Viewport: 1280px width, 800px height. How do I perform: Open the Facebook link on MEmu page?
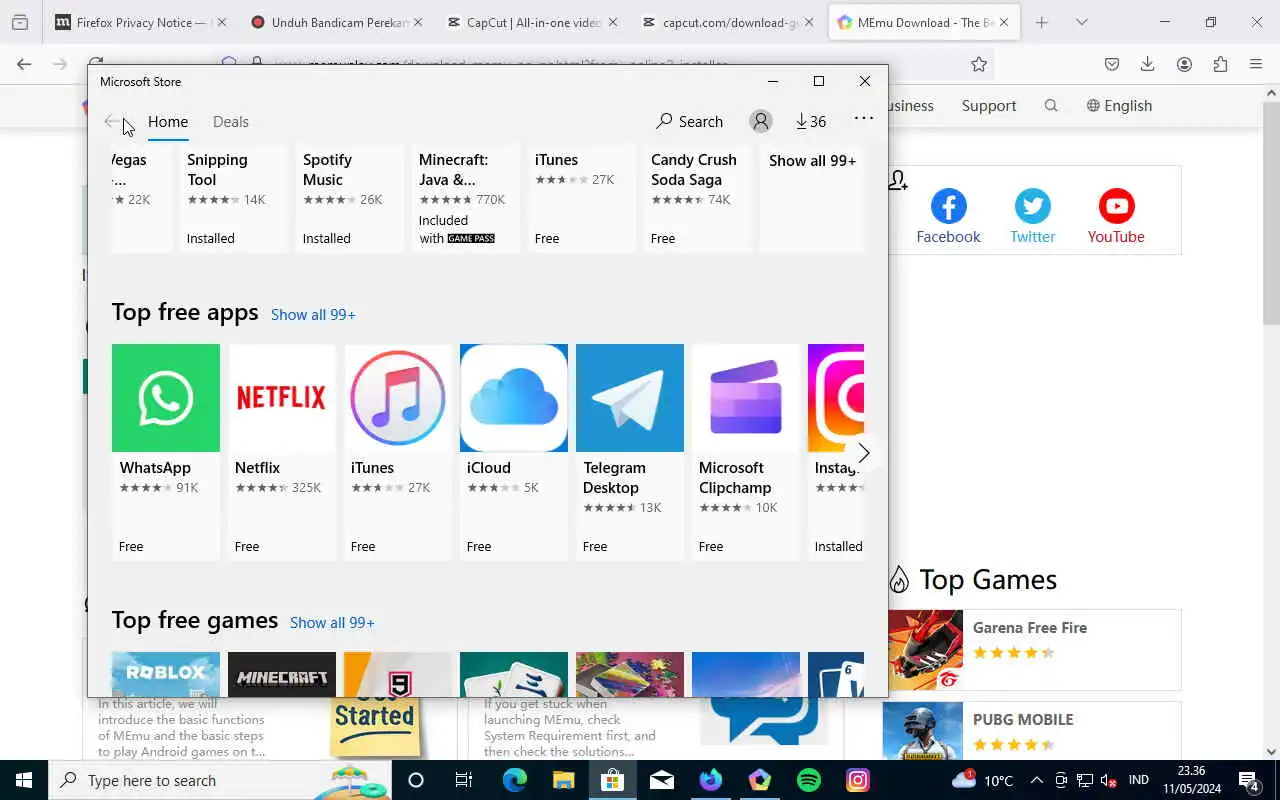pyautogui.click(x=948, y=217)
